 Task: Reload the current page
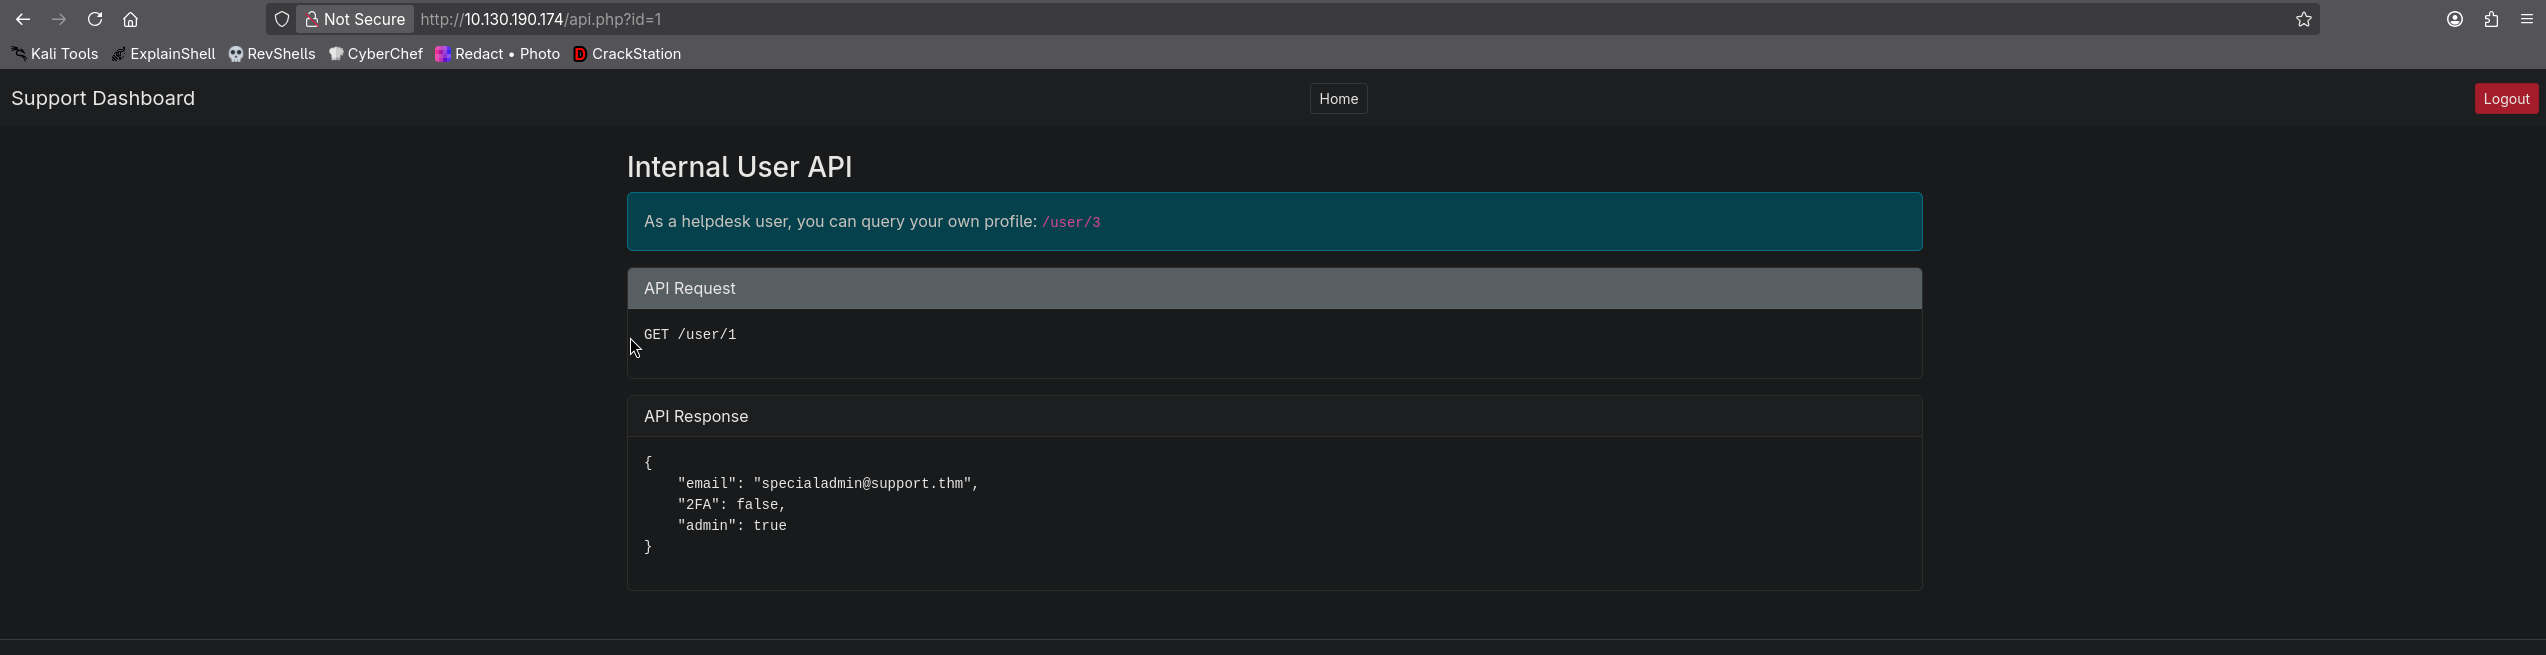(x=95, y=19)
